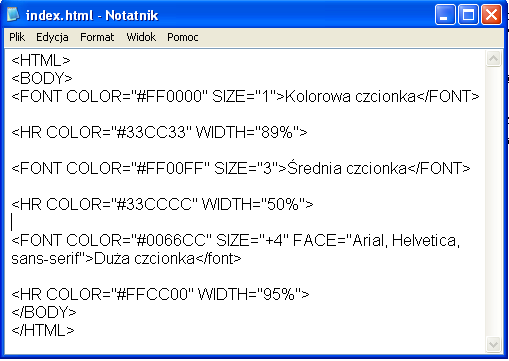Click the Notatnik icon in title bar
The height and width of the screenshot is (361, 509).
tap(13, 15)
